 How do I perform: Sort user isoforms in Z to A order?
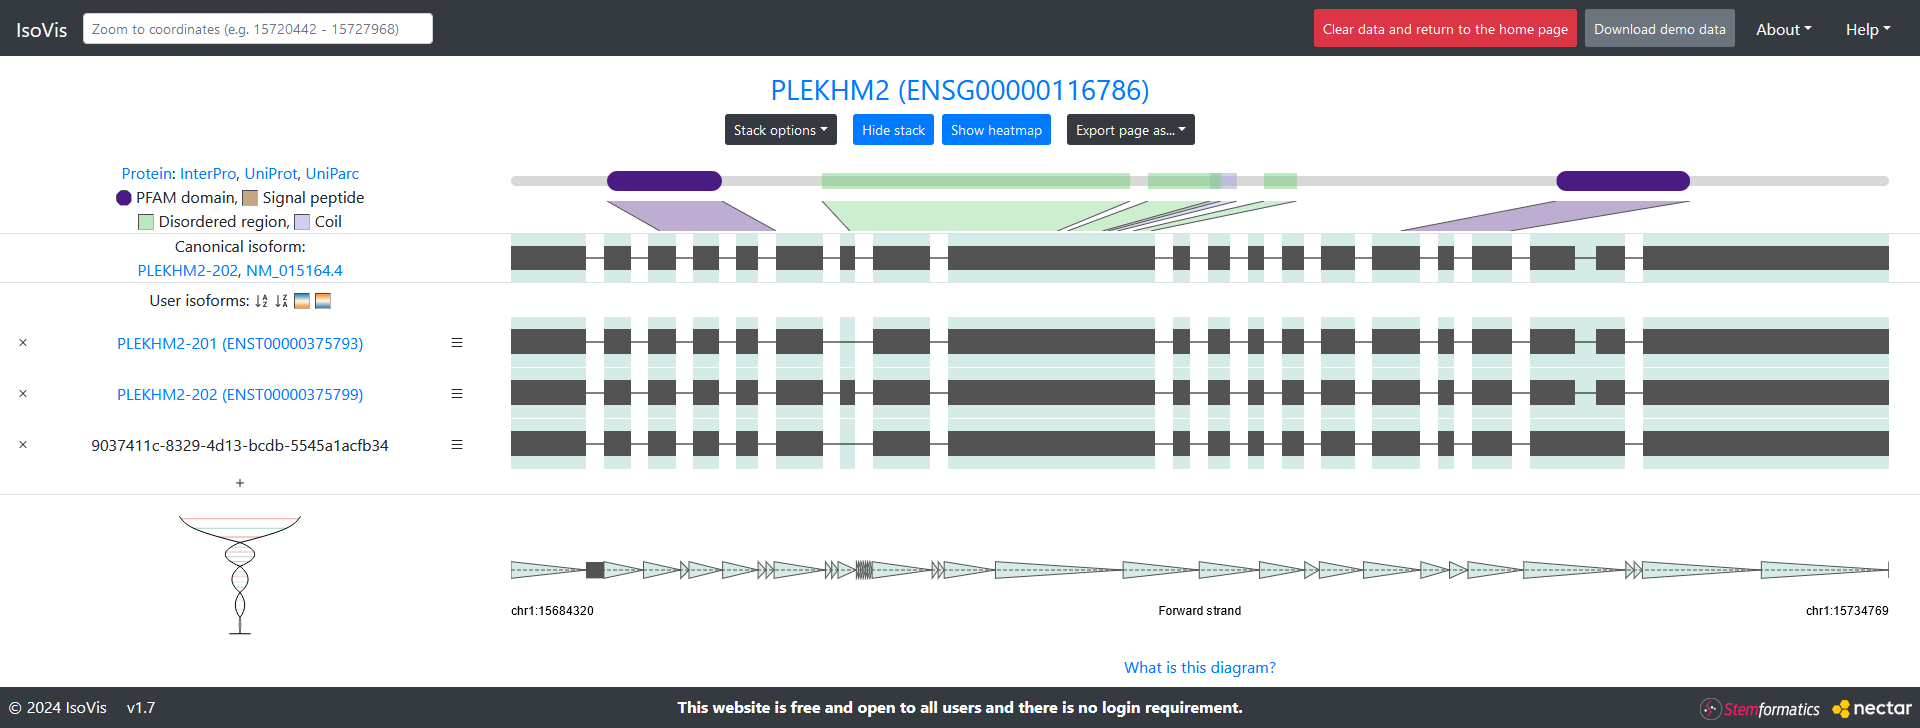[x=281, y=301]
